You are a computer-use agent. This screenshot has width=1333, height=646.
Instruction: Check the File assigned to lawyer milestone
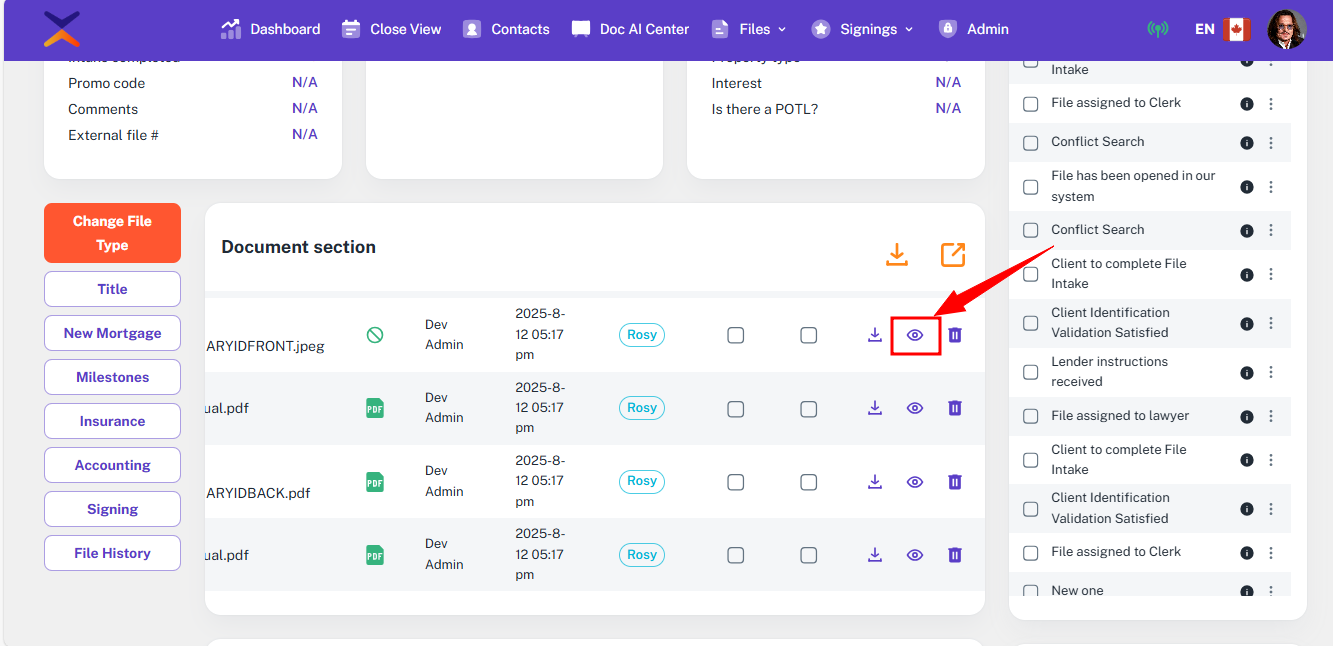[x=1031, y=416]
